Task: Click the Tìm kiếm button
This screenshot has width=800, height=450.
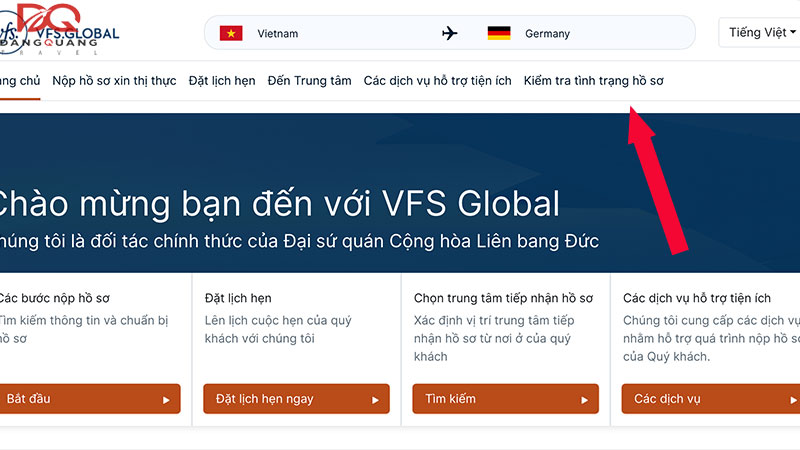Action: coord(506,399)
